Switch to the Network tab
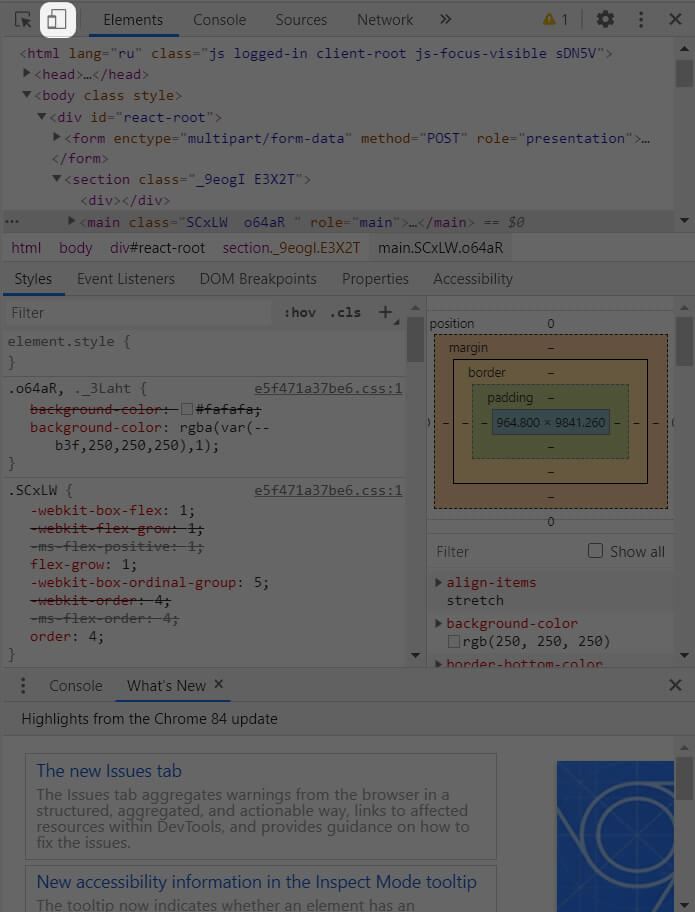This screenshot has width=695, height=912. (384, 20)
